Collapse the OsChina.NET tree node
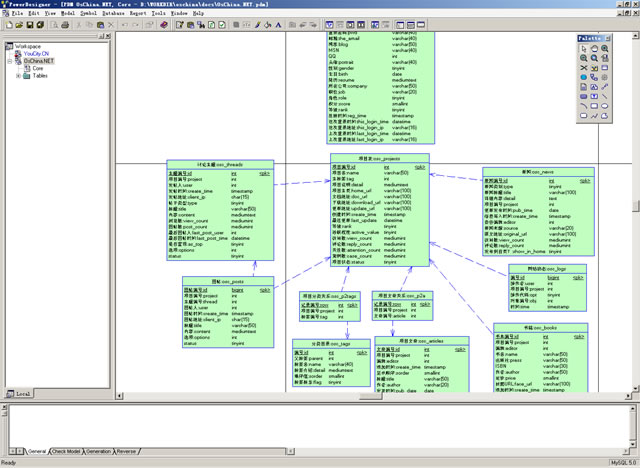Image resolution: width=640 pixels, height=468 pixels. click(10, 61)
